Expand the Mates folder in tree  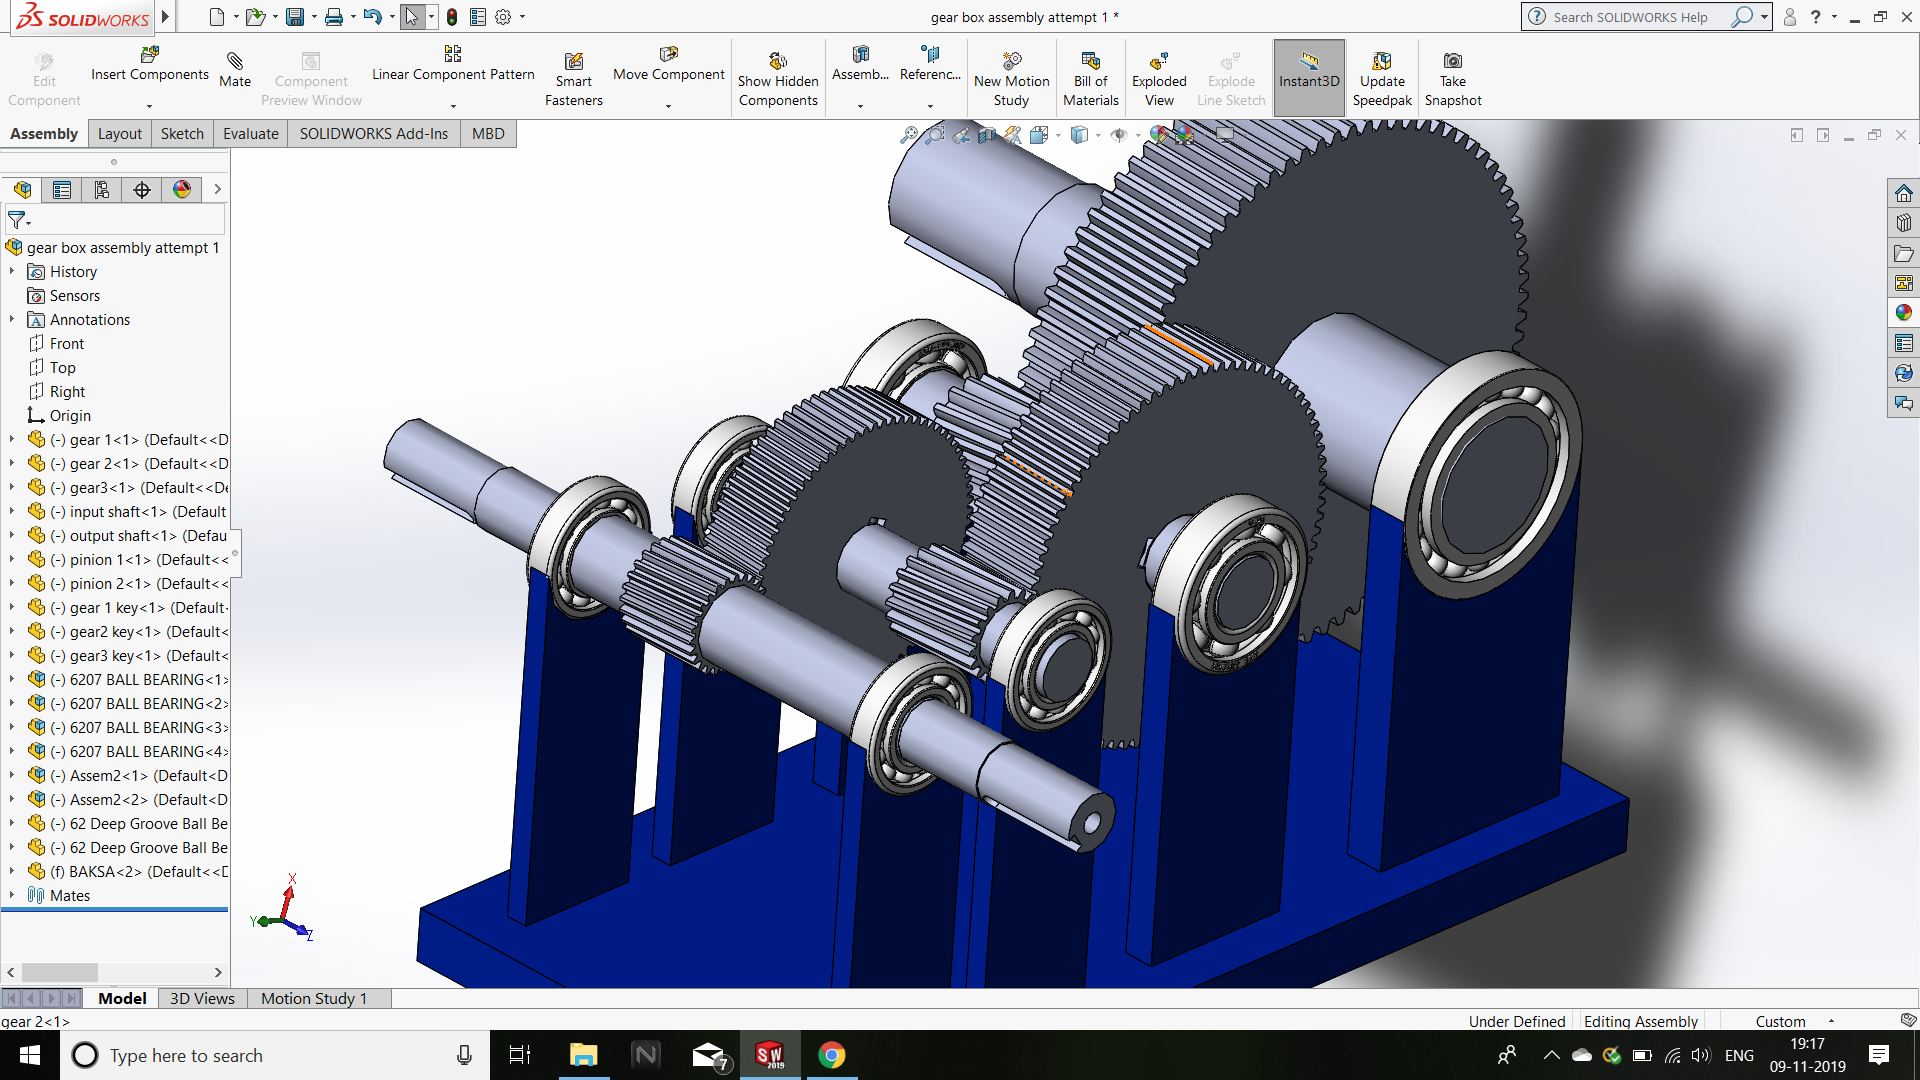(12, 895)
